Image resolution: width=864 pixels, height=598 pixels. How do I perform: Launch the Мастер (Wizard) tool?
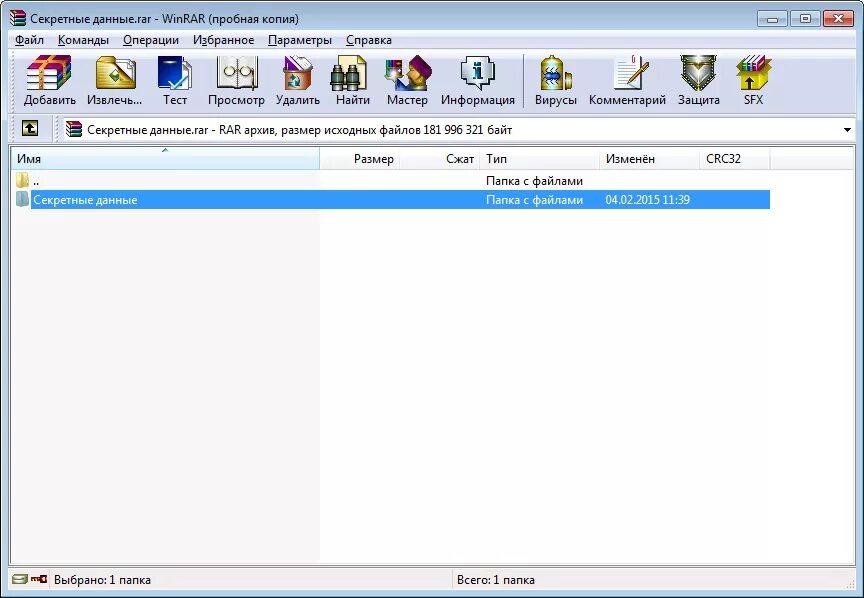coord(407,80)
